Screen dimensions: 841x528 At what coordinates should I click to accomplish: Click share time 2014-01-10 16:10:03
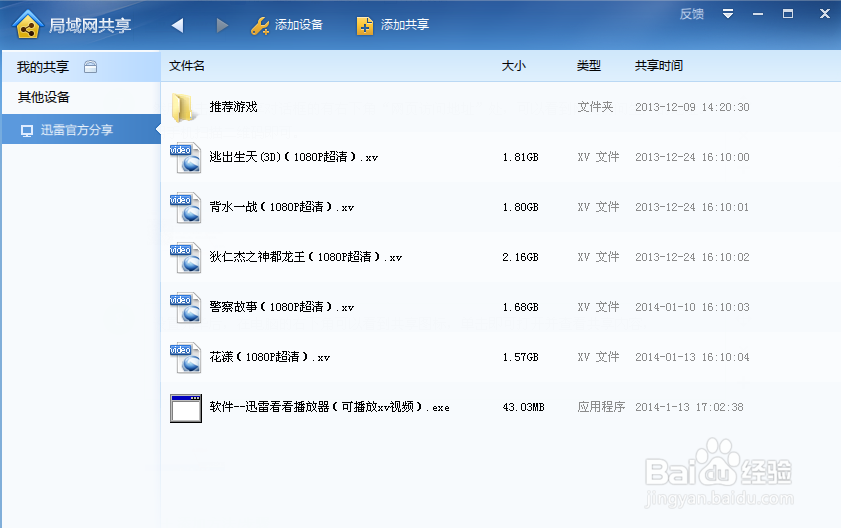(x=692, y=307)
